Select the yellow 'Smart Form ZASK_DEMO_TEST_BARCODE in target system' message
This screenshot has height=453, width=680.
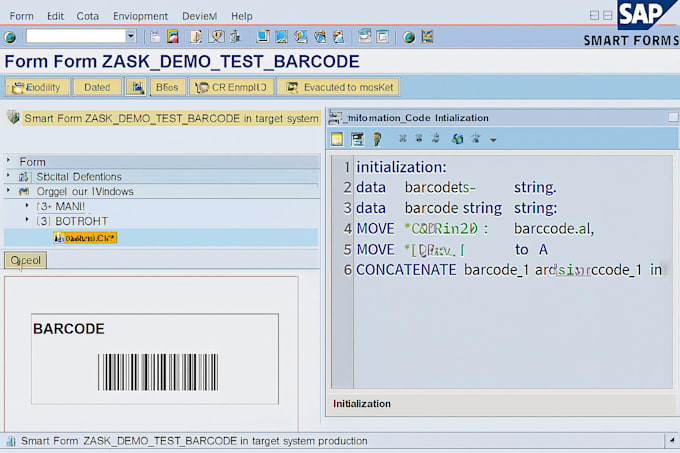click(171, 118)
